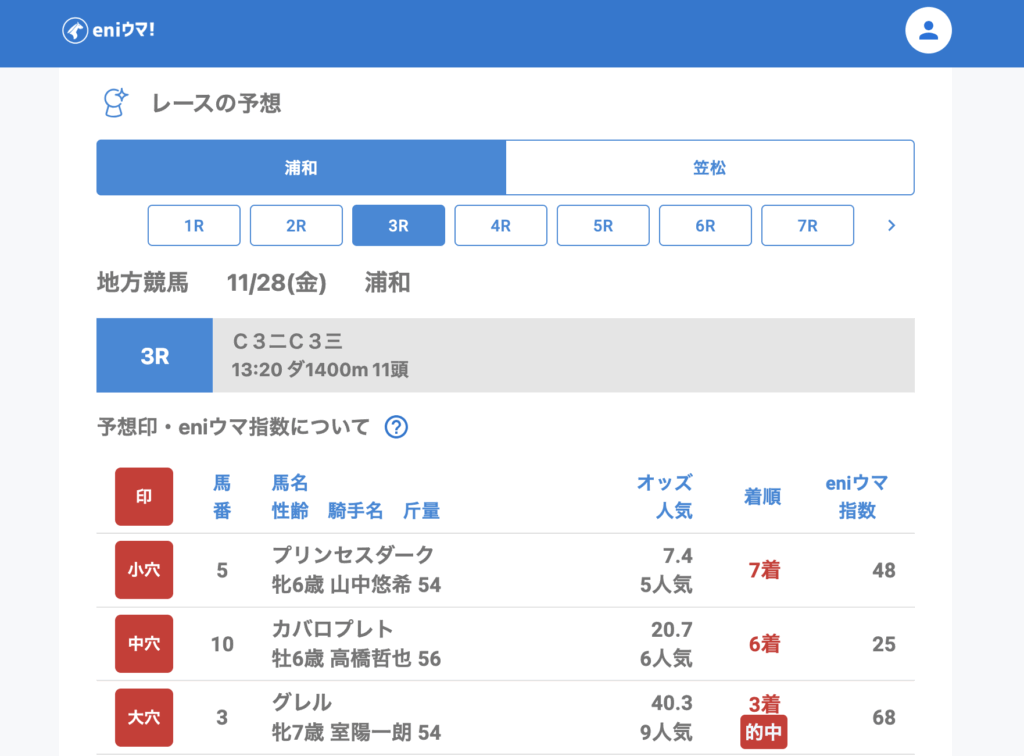
Task: Click the 大穴 mark badge
Action: point(144,717)
